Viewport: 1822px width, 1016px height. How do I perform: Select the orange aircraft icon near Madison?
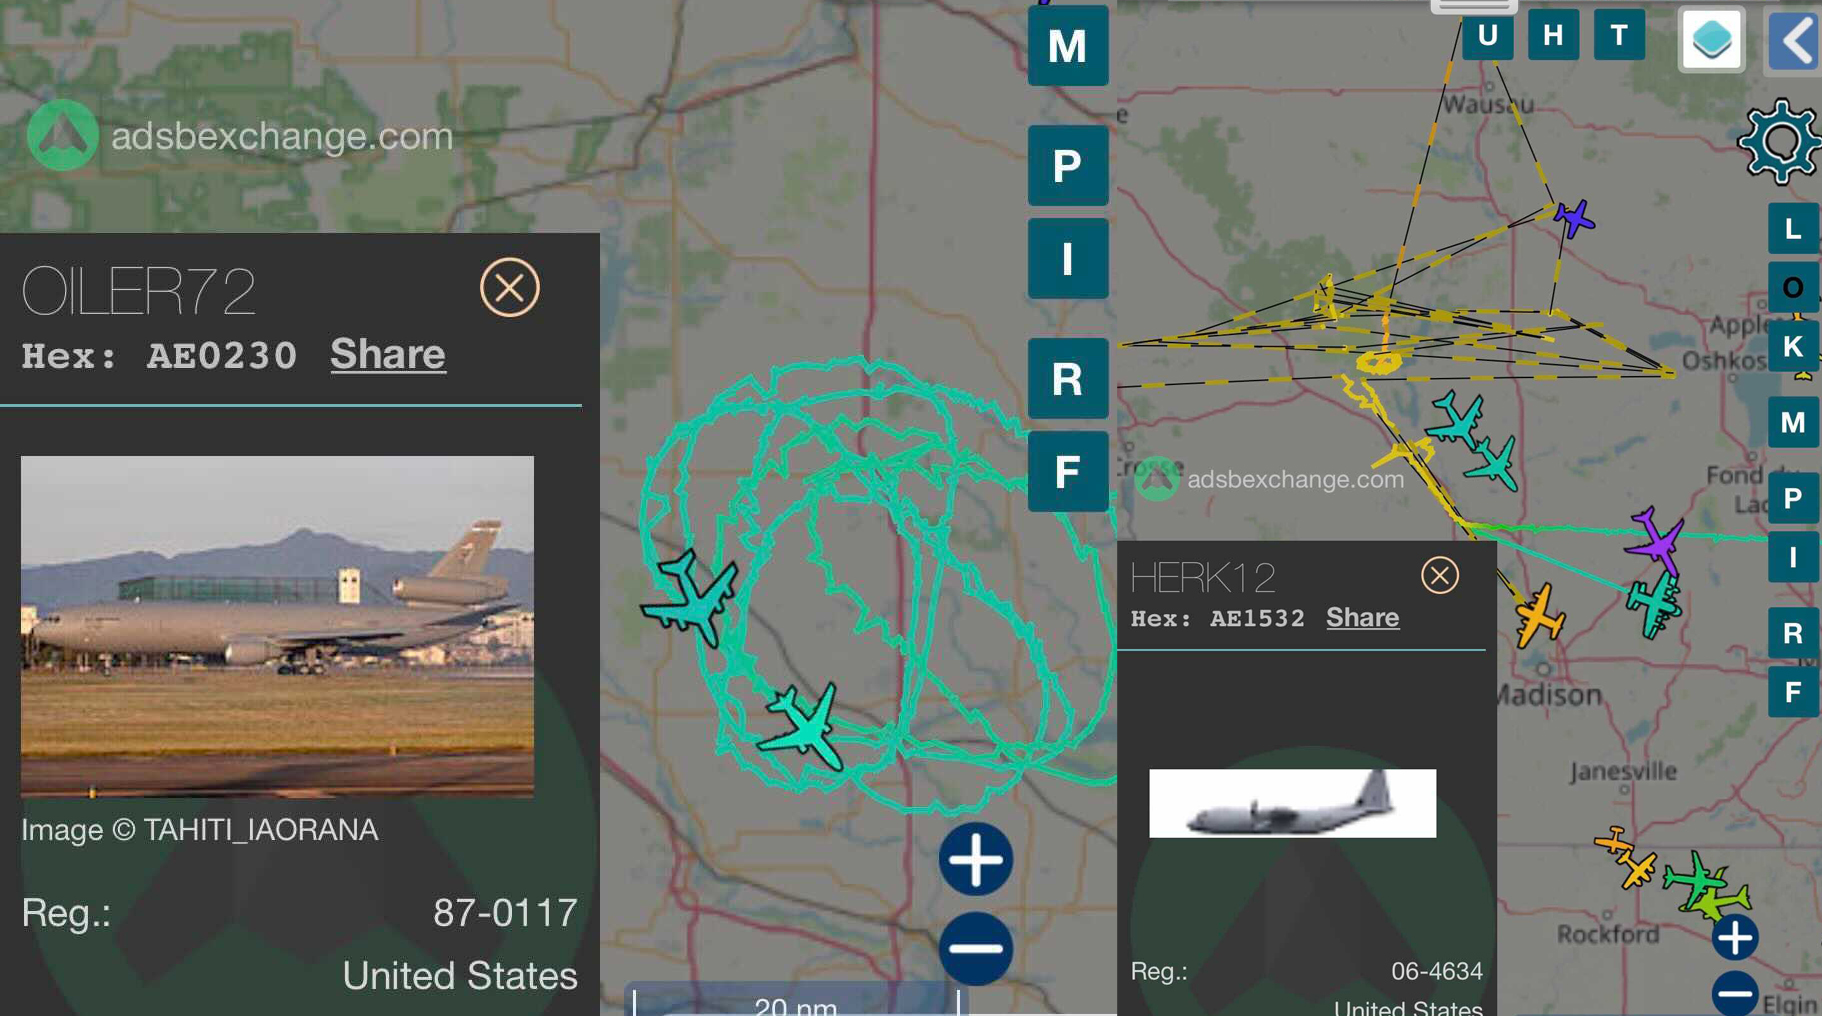pos(1539,616)
